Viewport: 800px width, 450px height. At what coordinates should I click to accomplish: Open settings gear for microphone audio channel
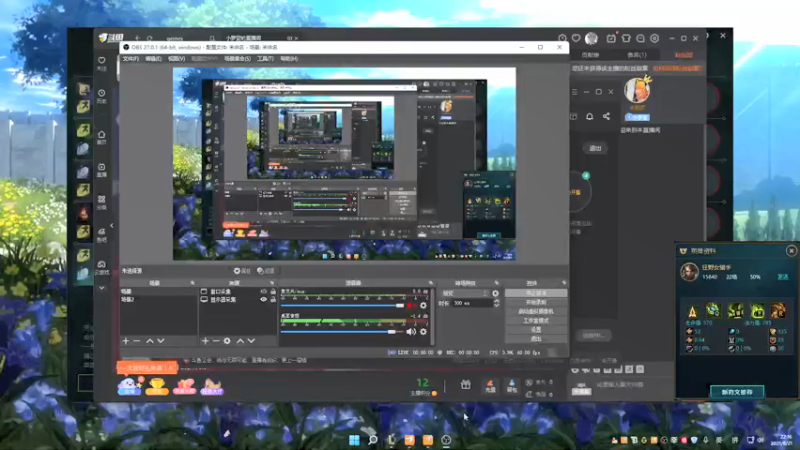(x=423, y=306)
